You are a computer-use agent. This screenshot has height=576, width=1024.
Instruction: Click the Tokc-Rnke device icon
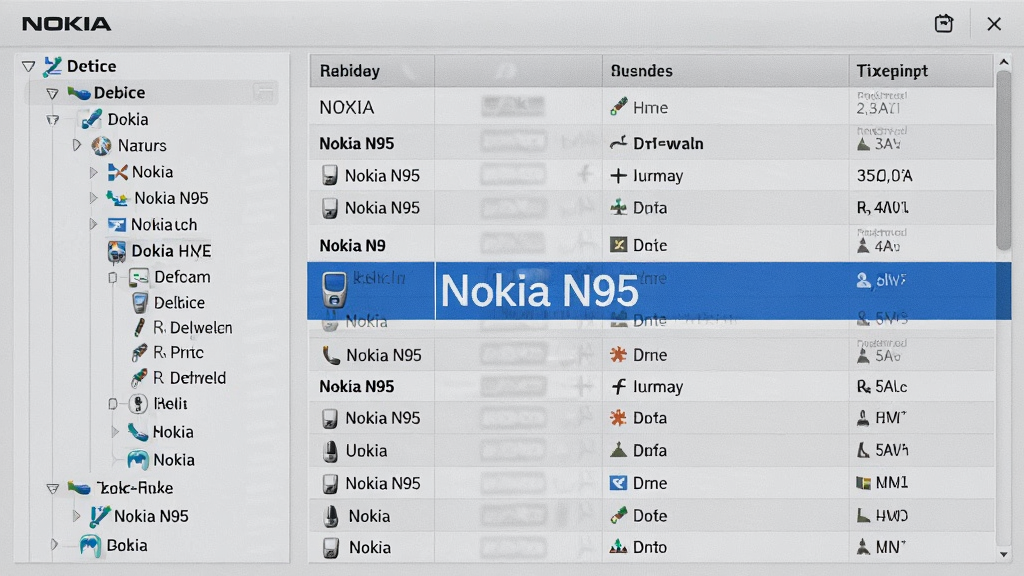(78, 488)
